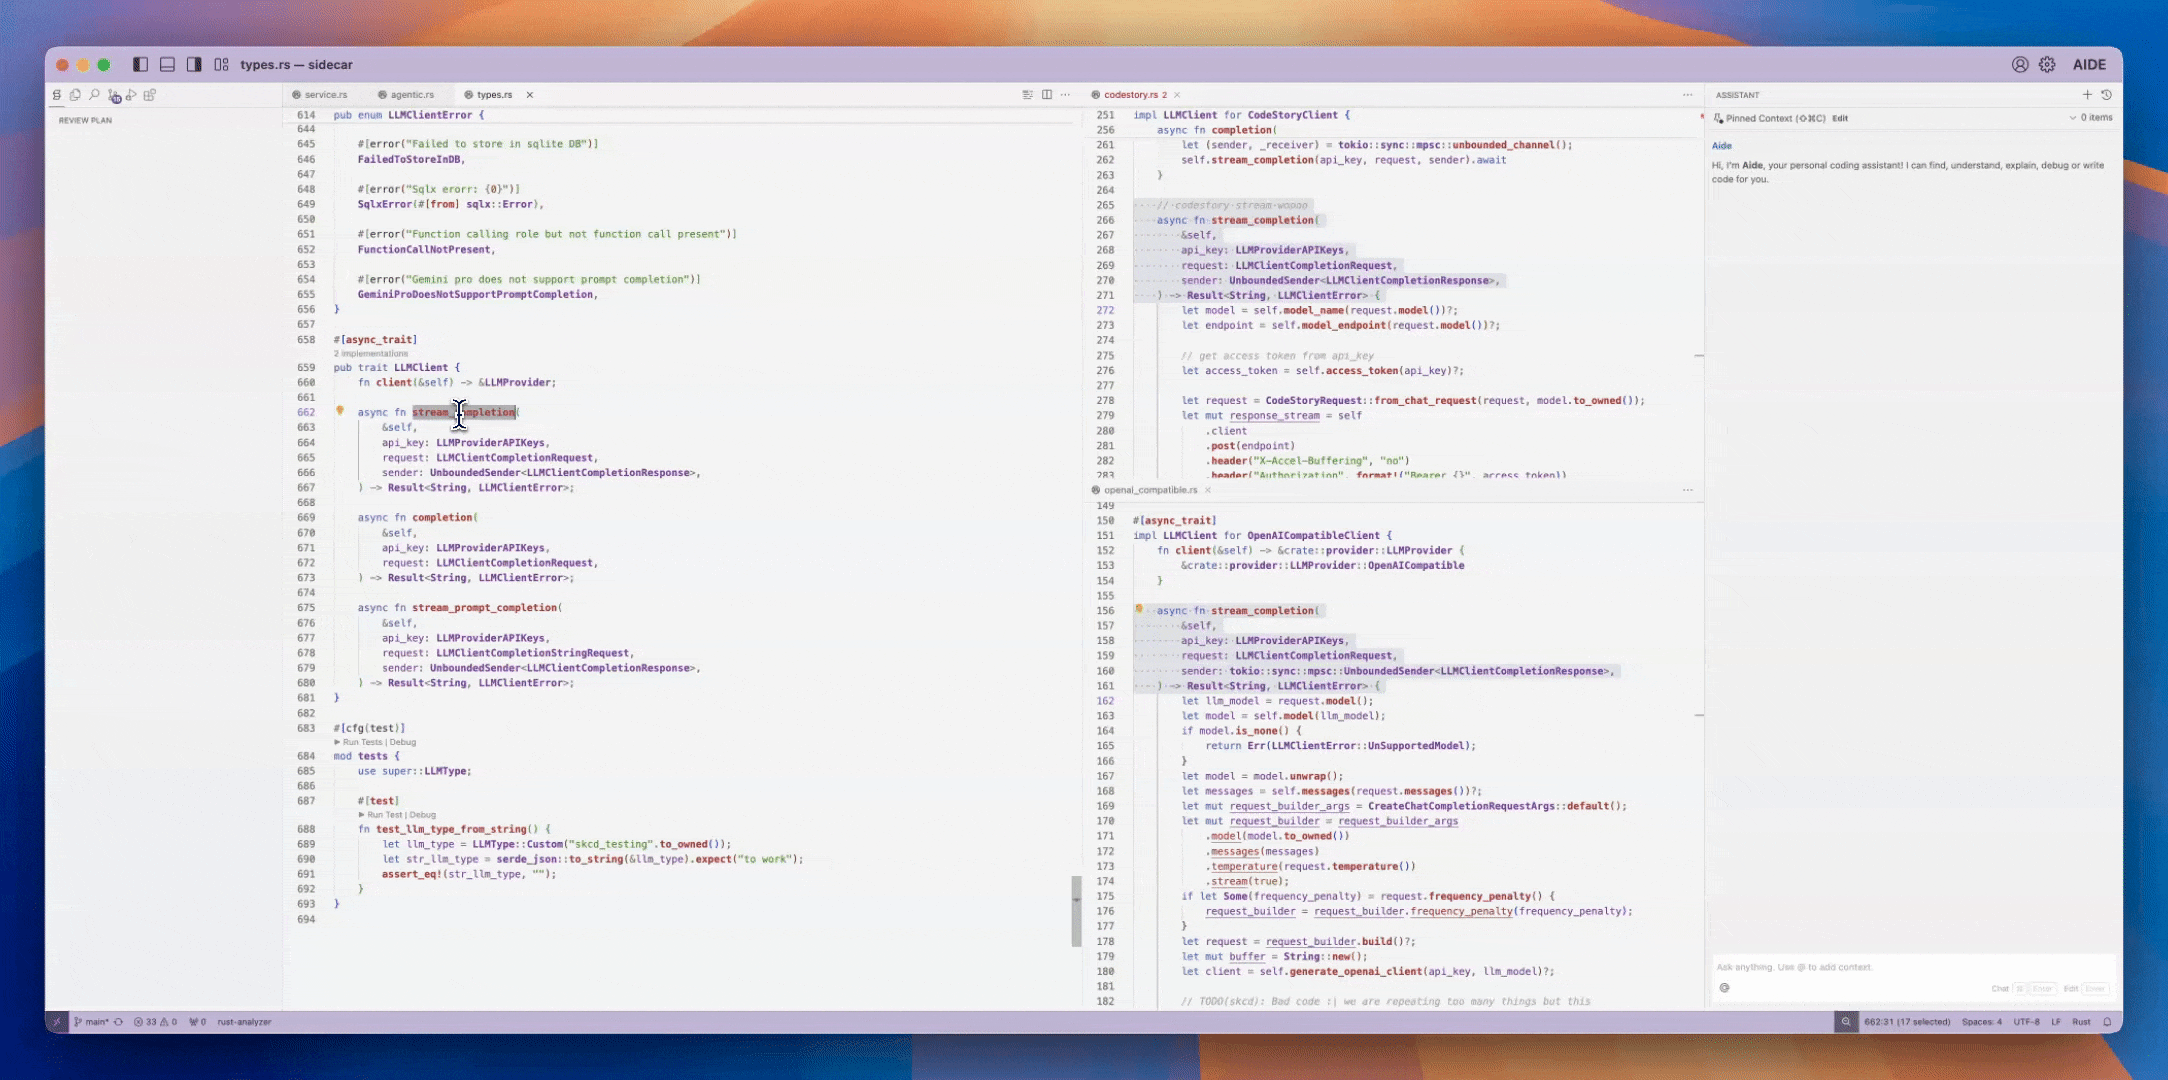The height and width of the screenshot is (1080, 2168).
Task: Click the pin context icon in AIDE panel
Action: pyautogui.click(x=1720, y=118)
